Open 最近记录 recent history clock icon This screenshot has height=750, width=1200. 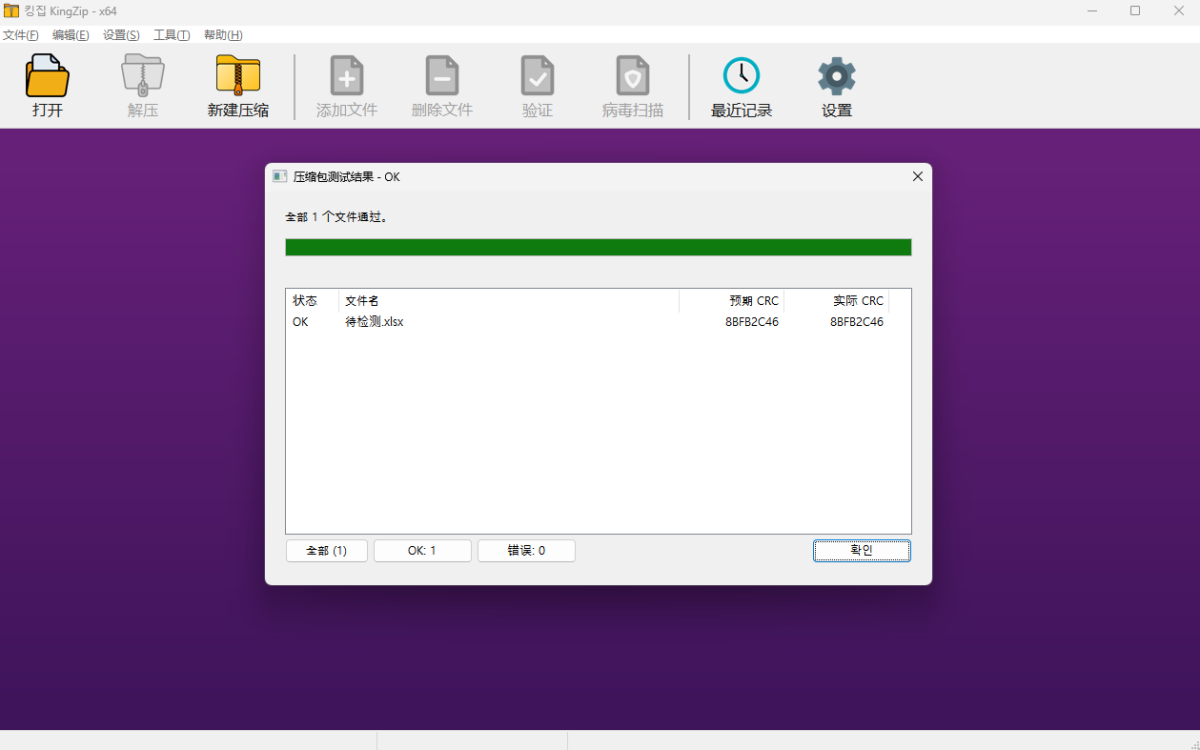coord(741,76)
